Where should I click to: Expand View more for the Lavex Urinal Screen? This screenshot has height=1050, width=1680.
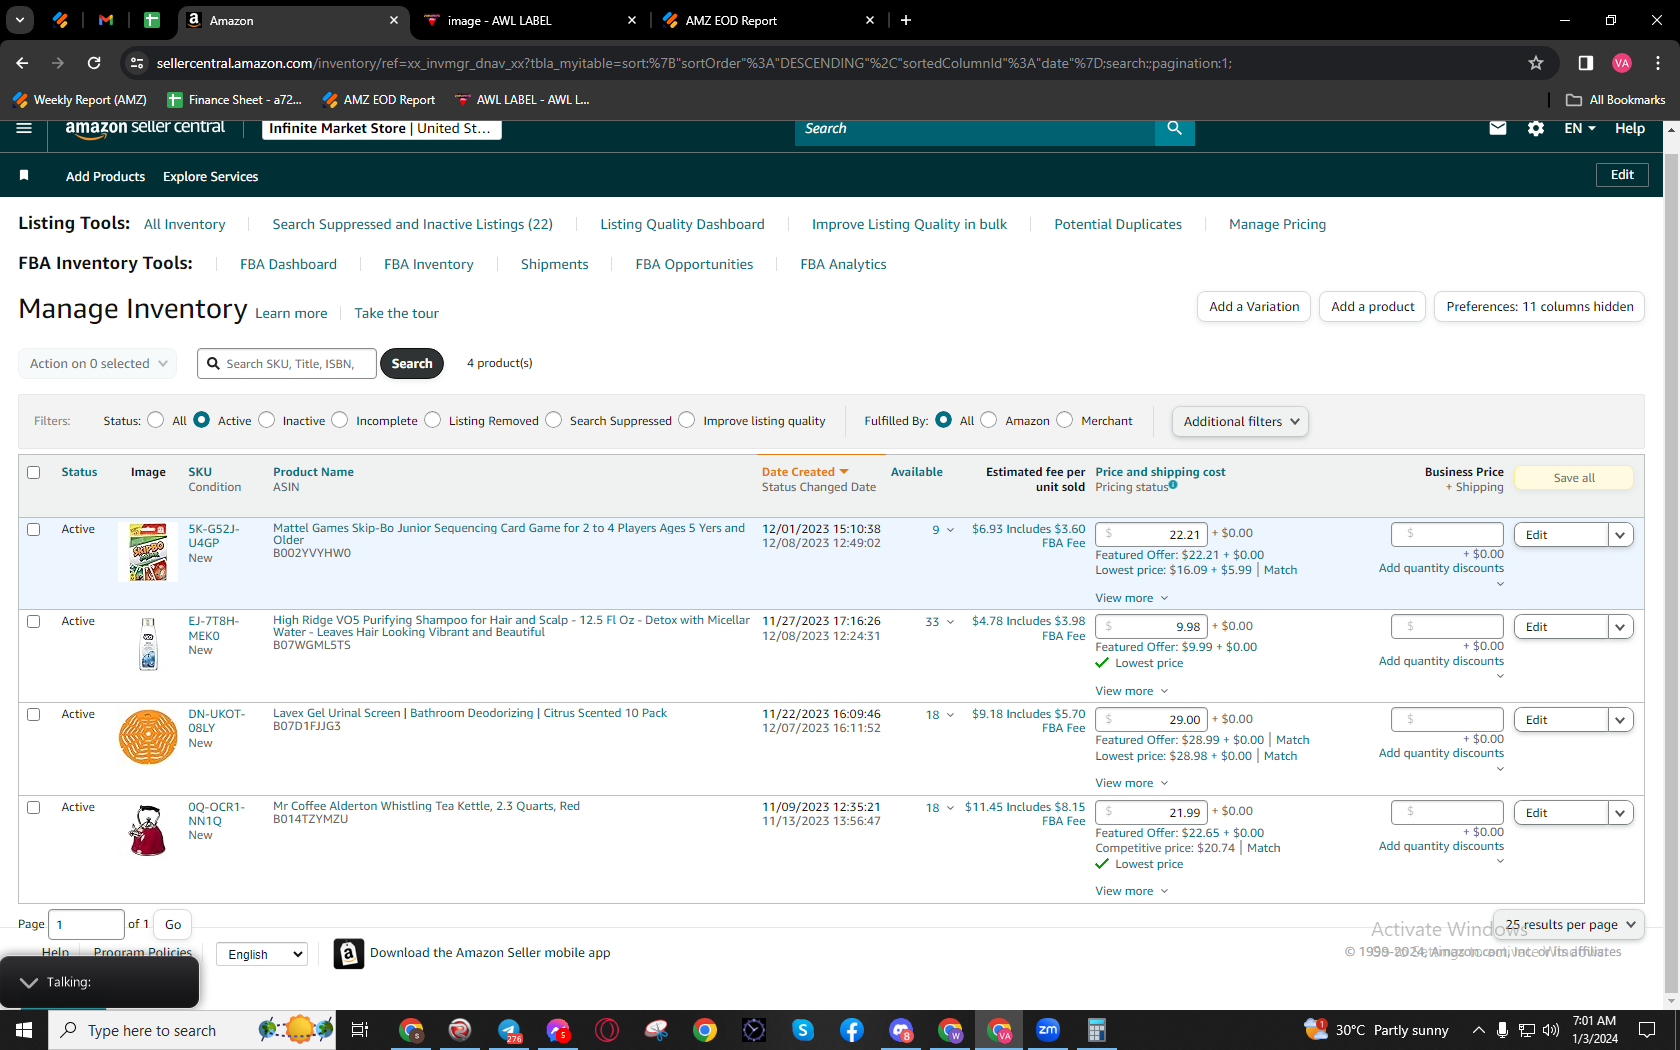[x=1131, y=783]
